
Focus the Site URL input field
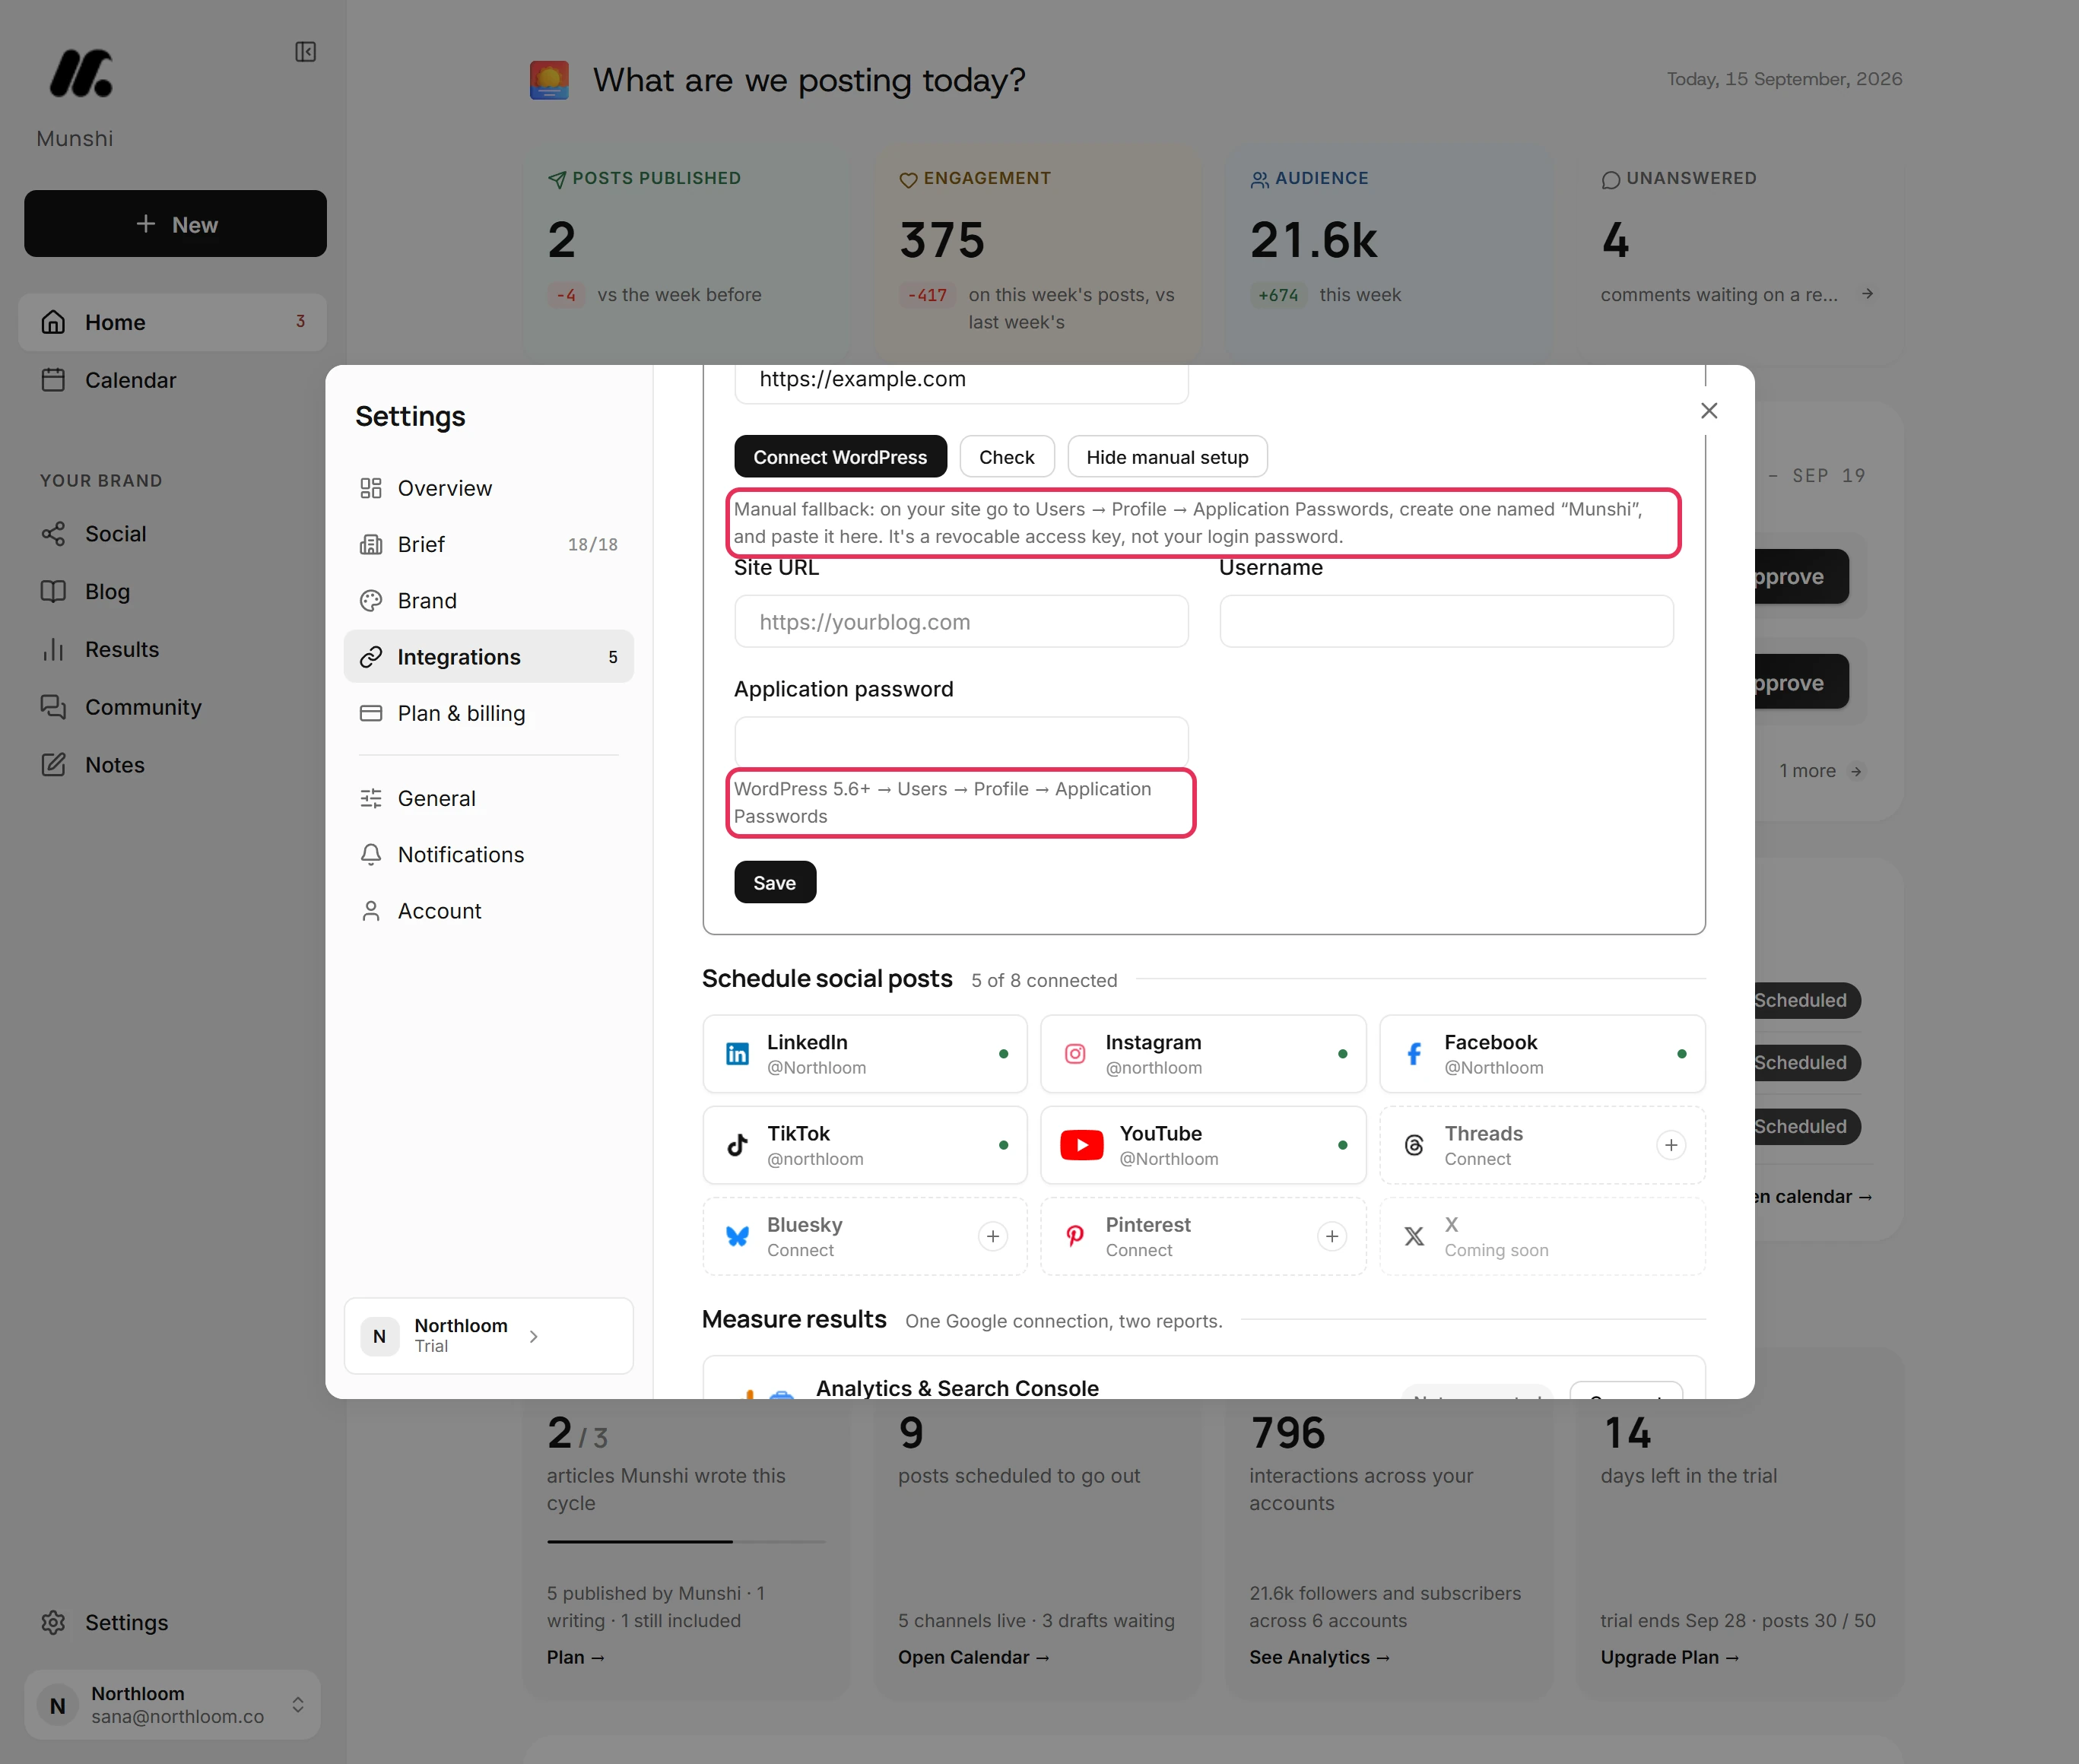tap(961, 622)
